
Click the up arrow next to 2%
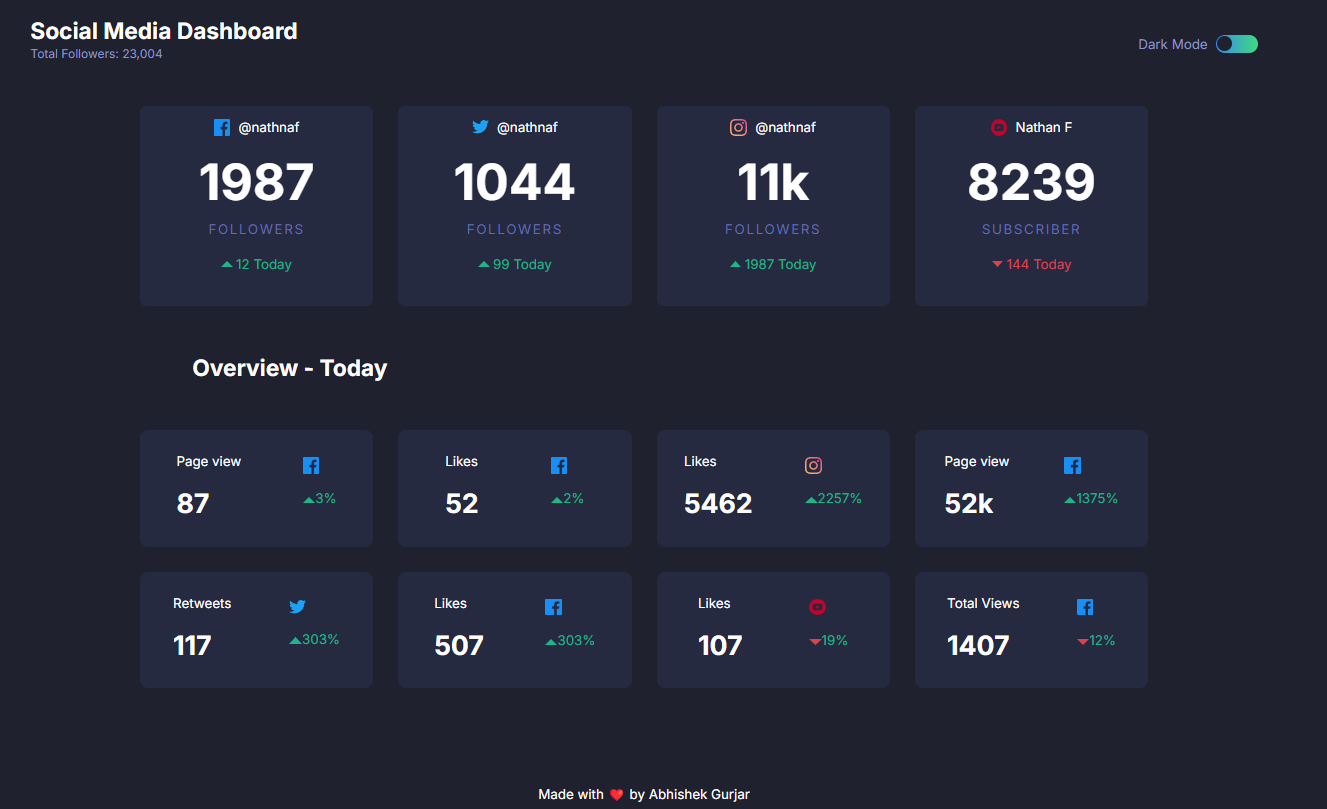point(557,500)
